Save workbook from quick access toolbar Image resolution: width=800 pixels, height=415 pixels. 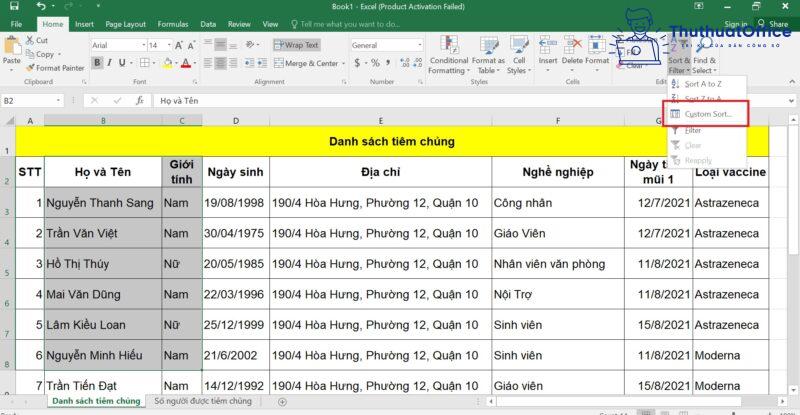[14, 6]
